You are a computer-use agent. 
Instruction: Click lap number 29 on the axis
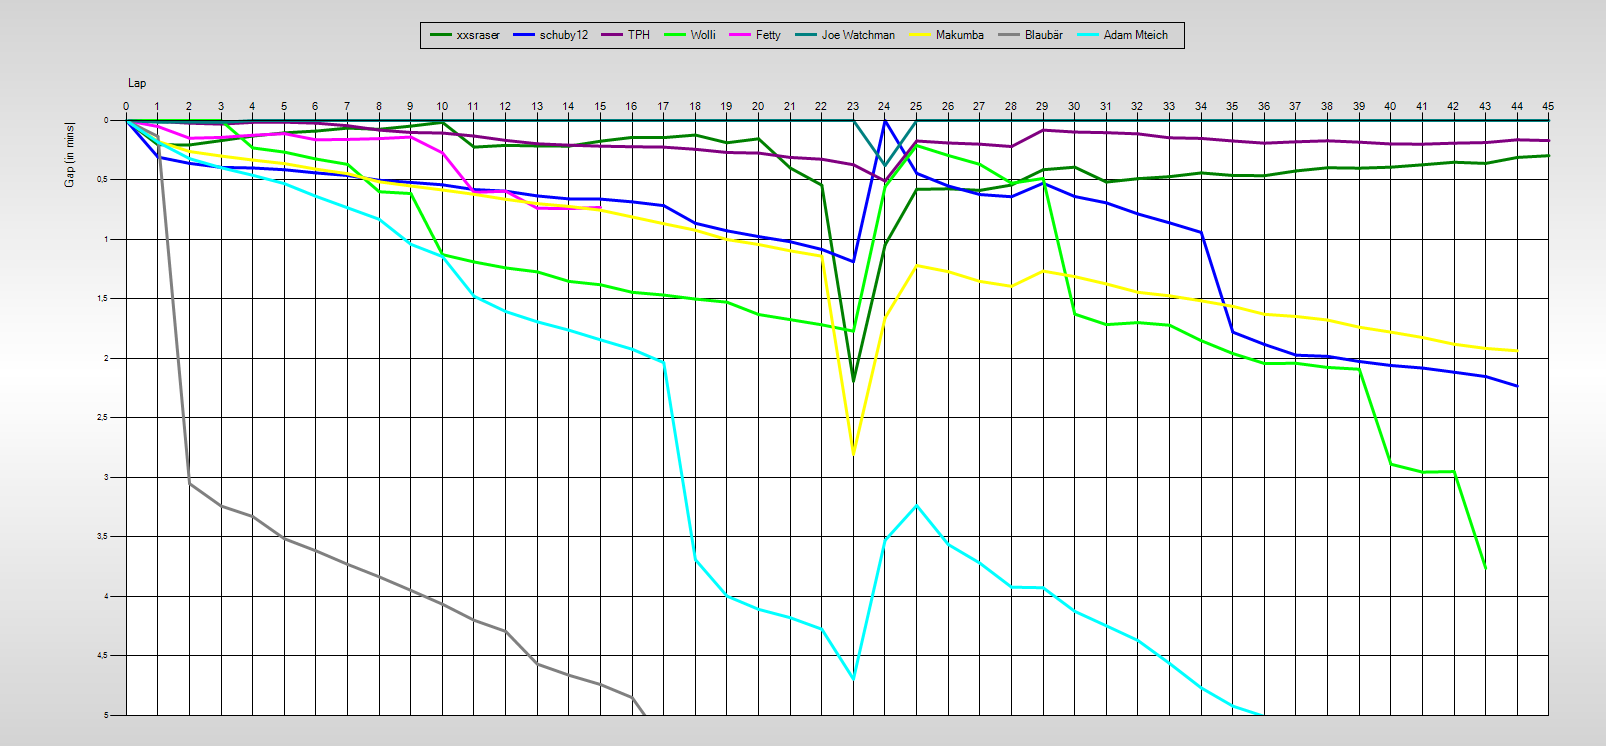1042,106
